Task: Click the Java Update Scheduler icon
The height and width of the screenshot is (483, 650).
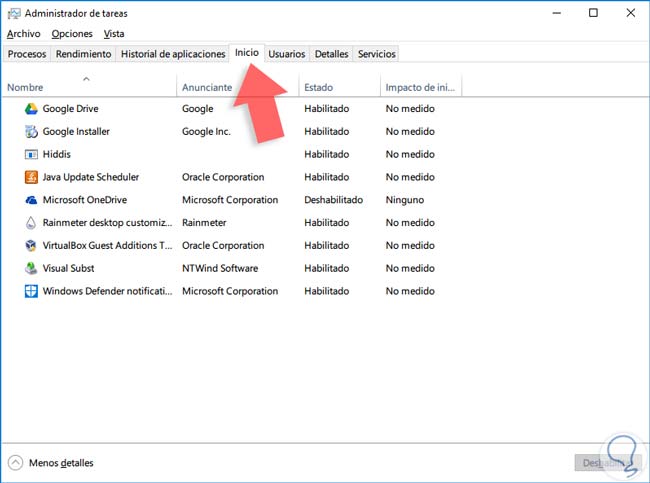Action: (x=31, y=178)
